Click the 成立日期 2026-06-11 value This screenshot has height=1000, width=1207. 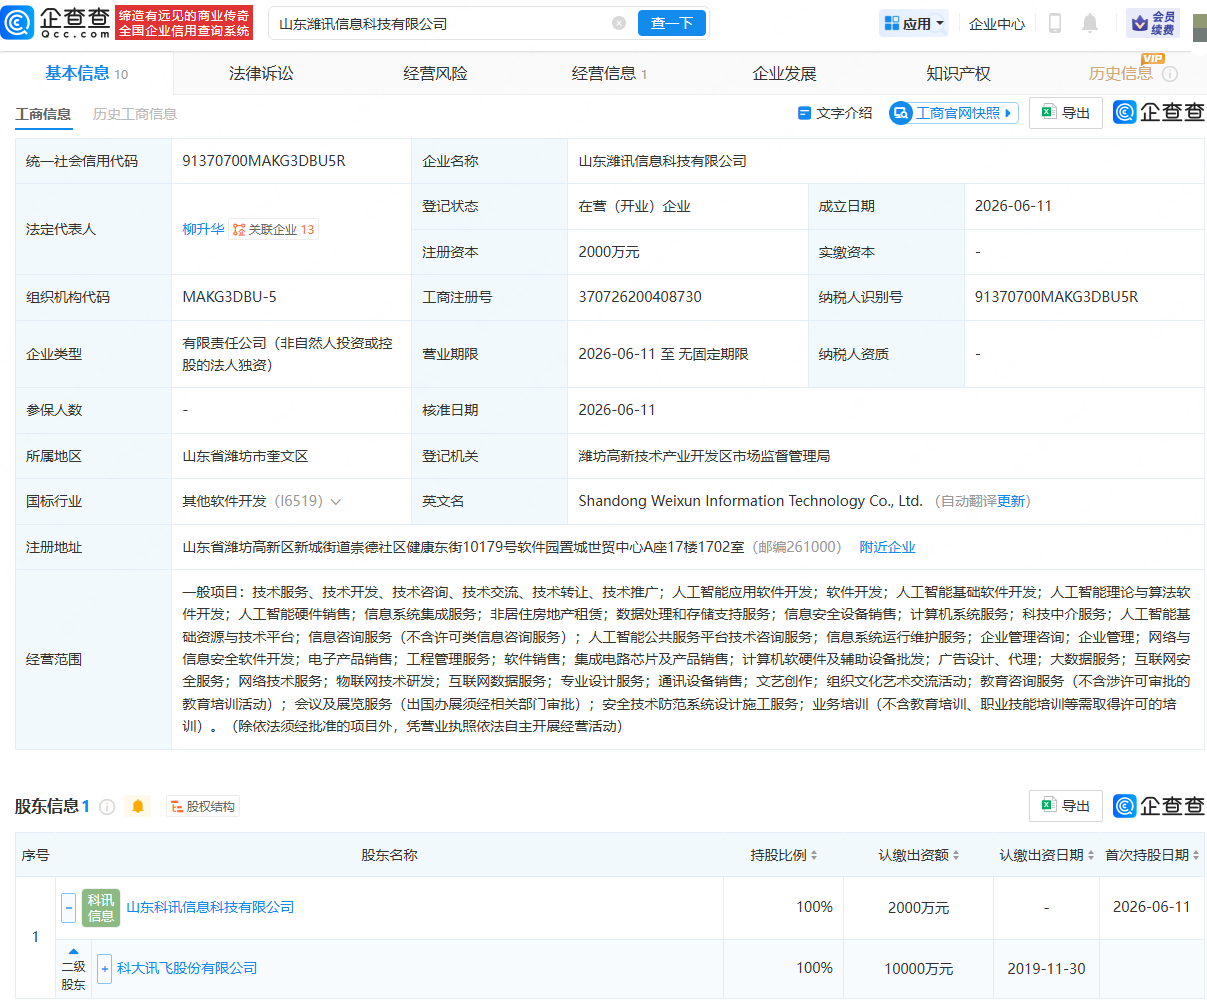click(1013, 206)
